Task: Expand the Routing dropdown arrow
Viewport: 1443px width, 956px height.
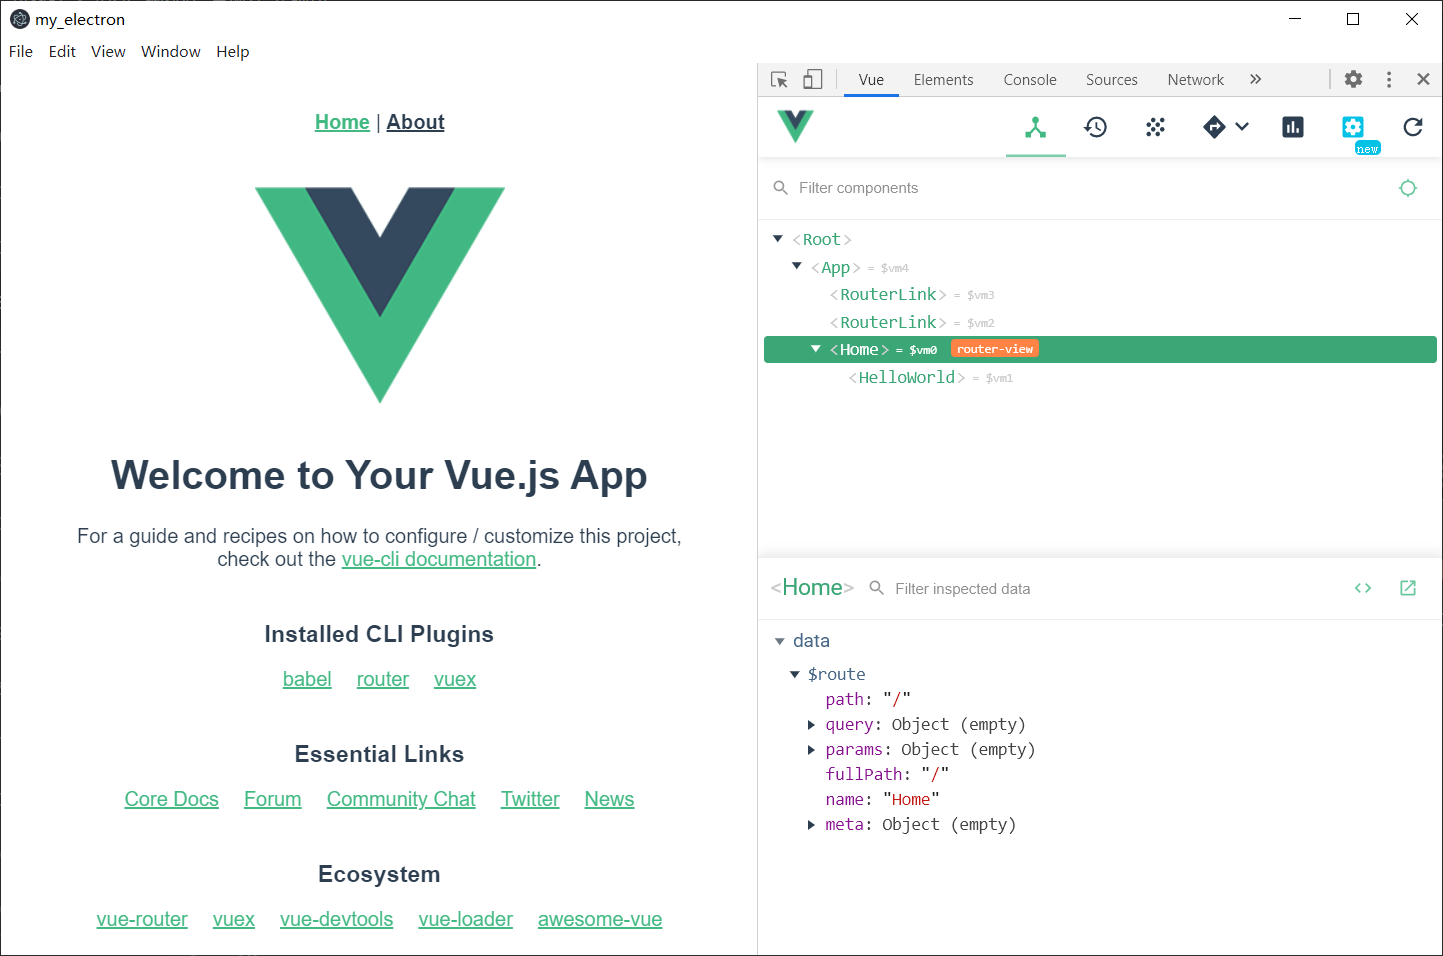Action: point(1242,127)
